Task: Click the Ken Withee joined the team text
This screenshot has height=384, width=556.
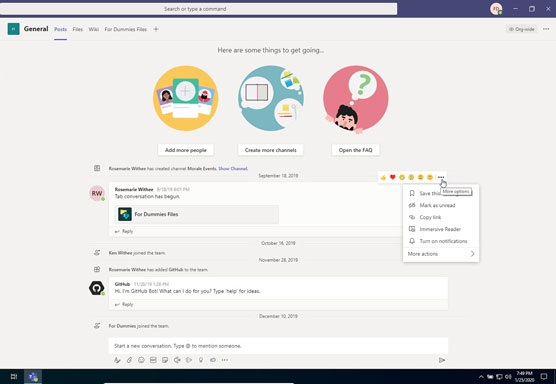Action: [x=137, y=253]
